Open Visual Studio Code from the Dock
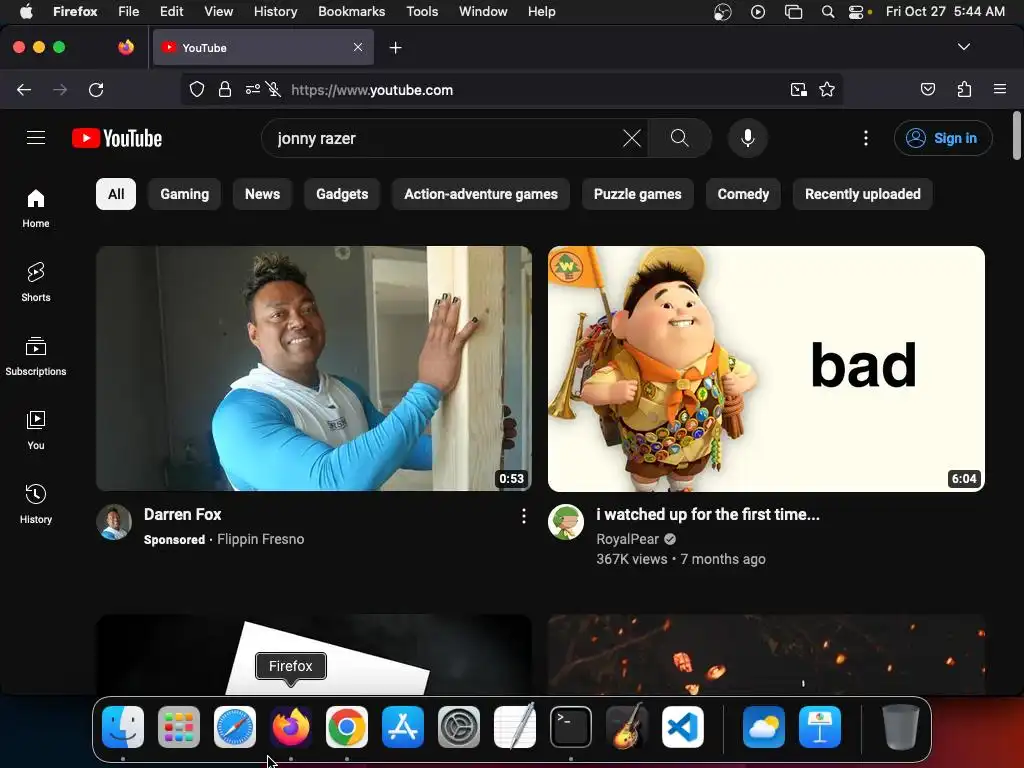The image size is (1024, 768). pyautogui.click(x=682, y=727)
